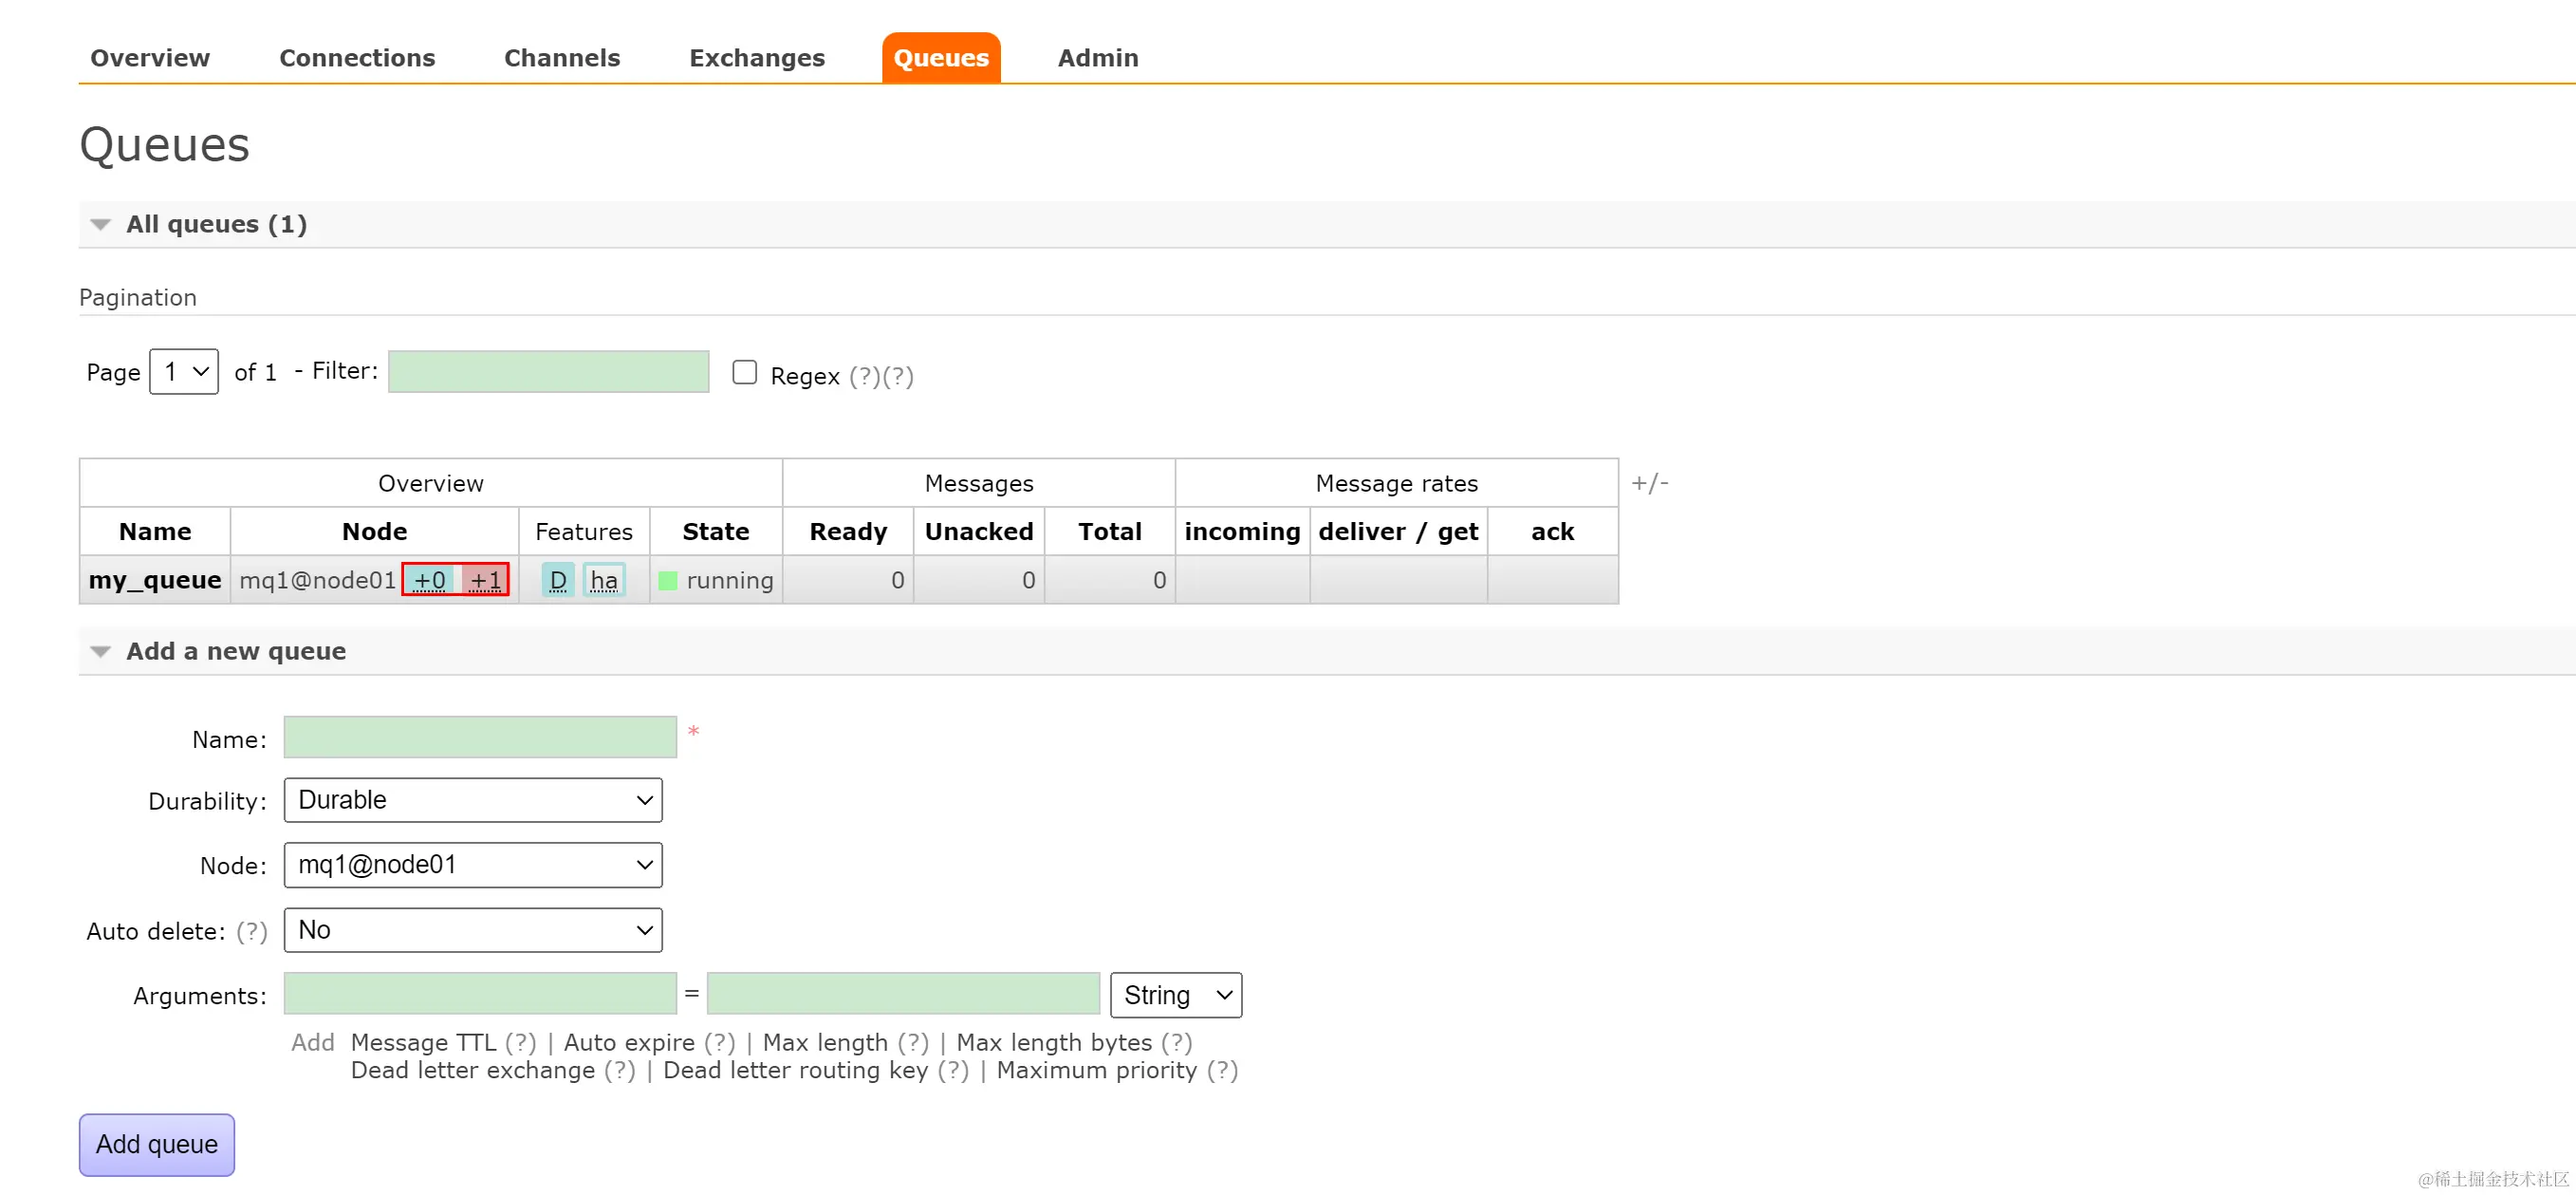Collapse the All queues section

[100, 225]
